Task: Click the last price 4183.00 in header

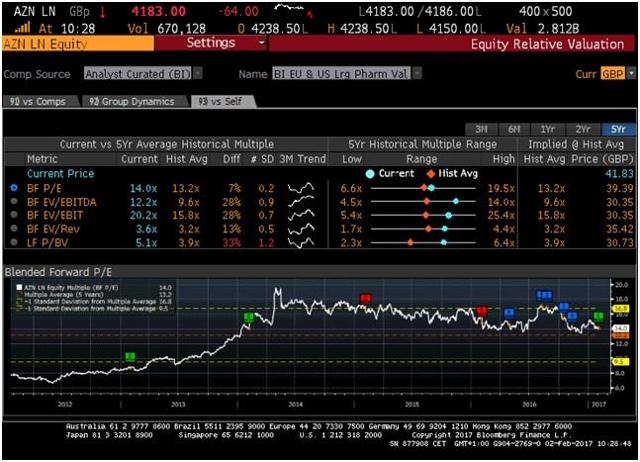Action: coord(158,11)
